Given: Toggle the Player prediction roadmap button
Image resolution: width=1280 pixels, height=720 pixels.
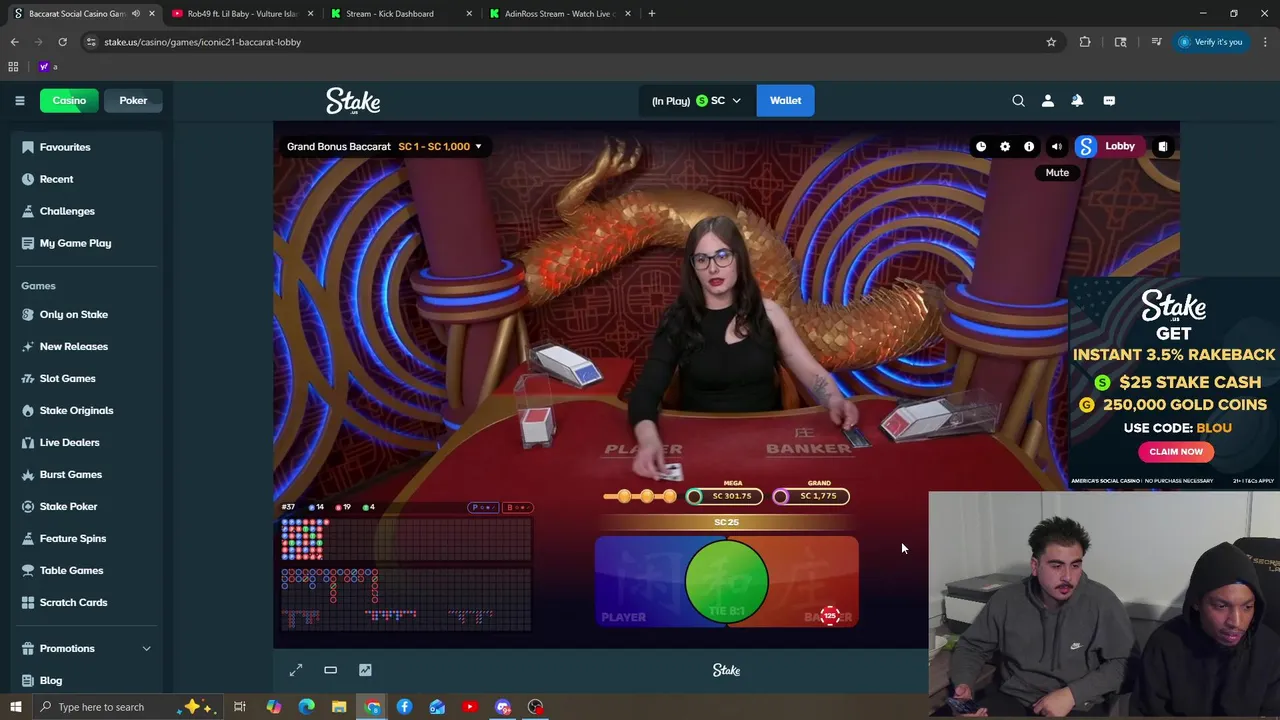Looking at the screenshot, I should [483, 507].
